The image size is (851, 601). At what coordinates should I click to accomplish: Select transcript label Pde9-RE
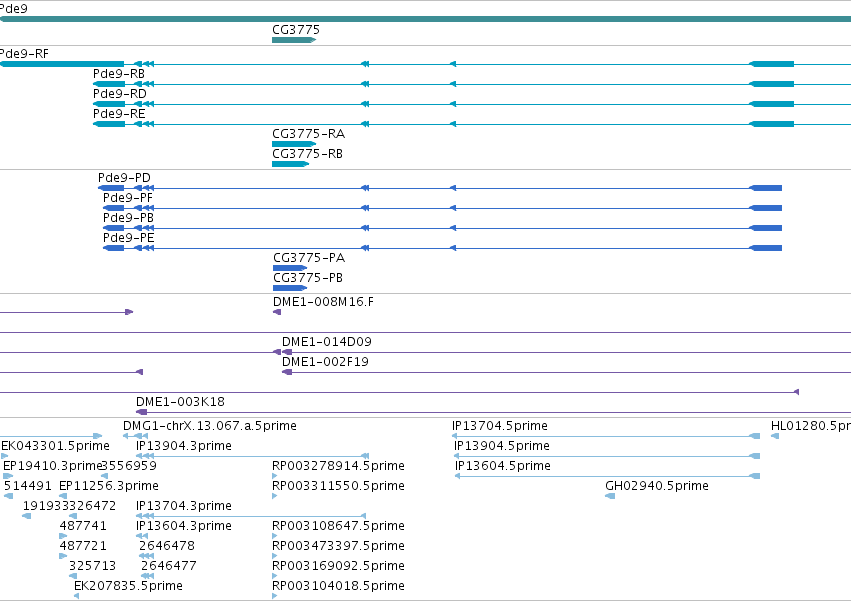pyautogui.click(x=119, y=113)
